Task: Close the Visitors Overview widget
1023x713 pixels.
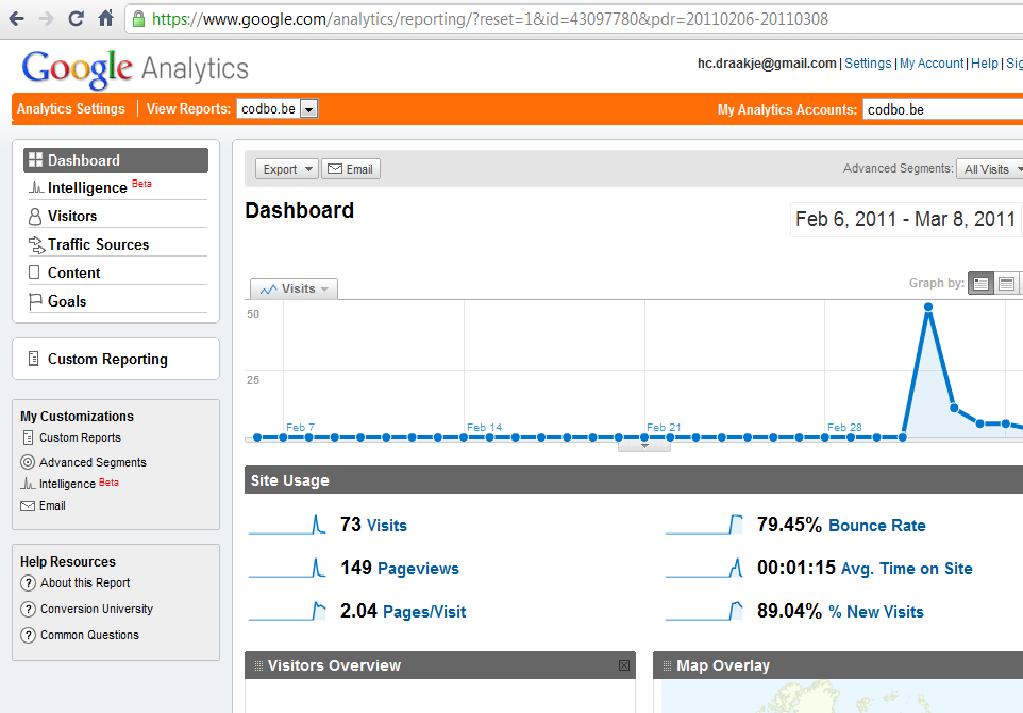Action: click(624, 665)
